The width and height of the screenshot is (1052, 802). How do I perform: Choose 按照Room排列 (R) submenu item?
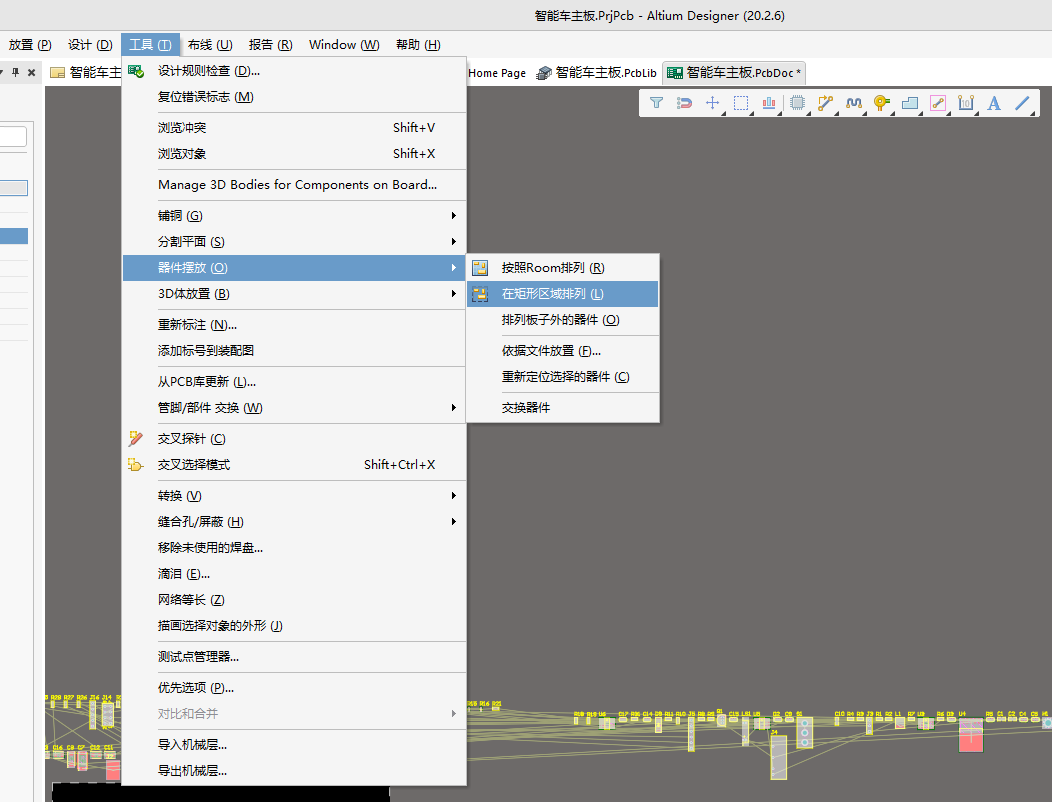coord(563,268)
